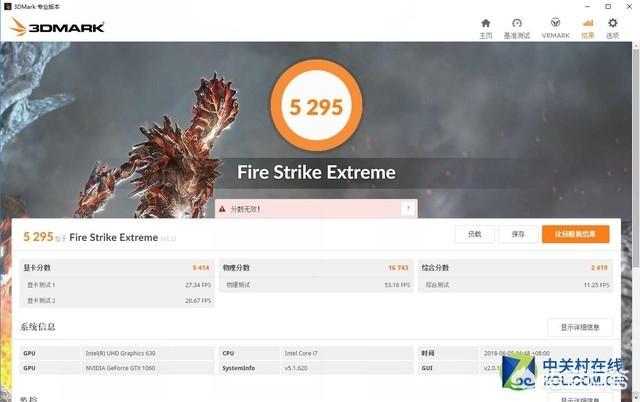
Task: Show detailed info for 系统信息 section
Action: point(580,327)
